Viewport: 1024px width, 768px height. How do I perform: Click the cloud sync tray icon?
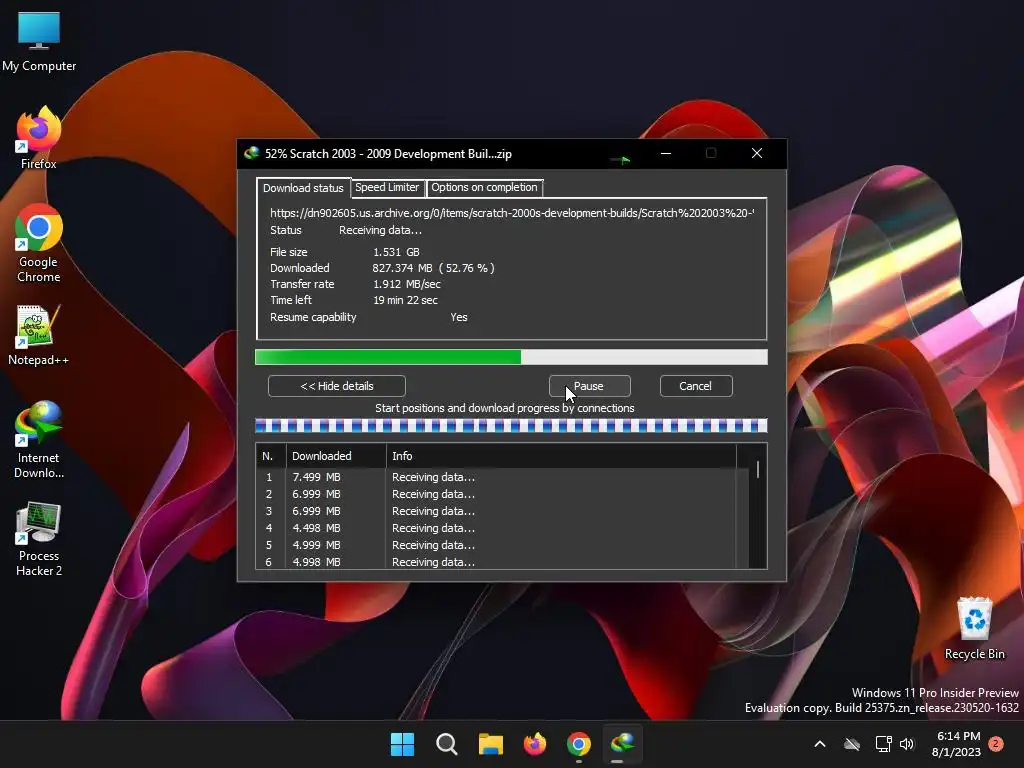(852, 744)
